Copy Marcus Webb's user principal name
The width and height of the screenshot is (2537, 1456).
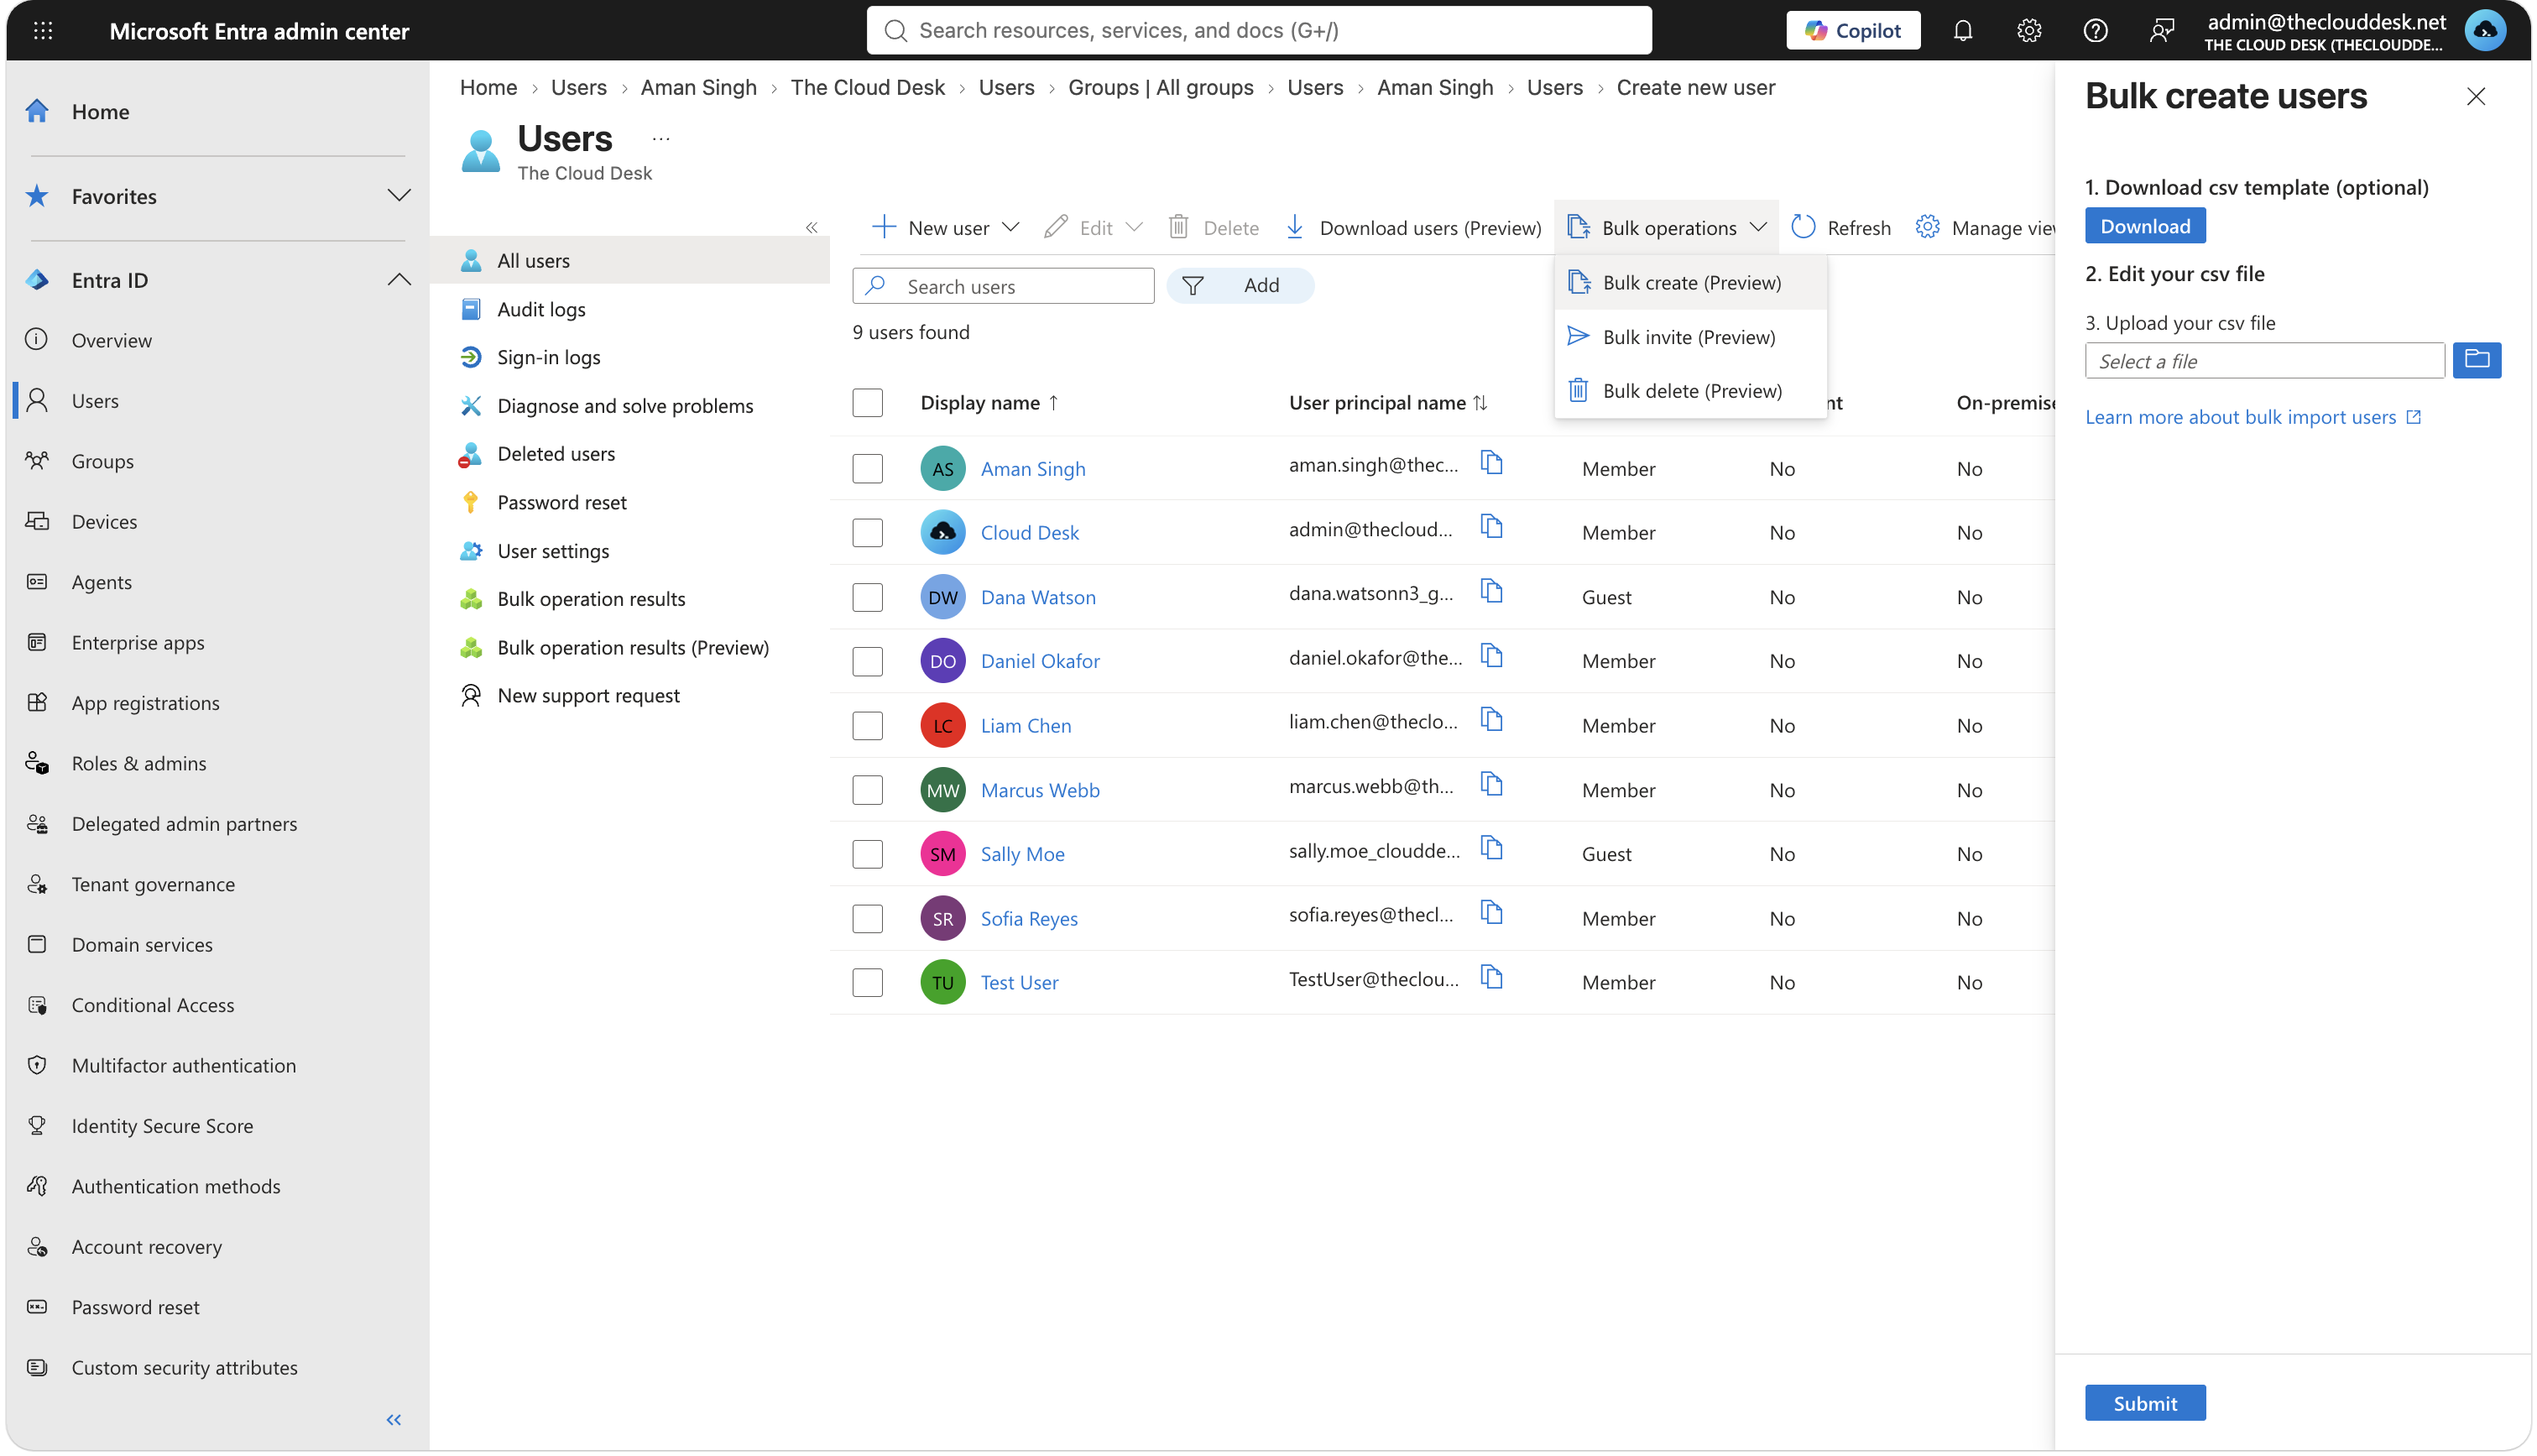[x=1491, y=784]
